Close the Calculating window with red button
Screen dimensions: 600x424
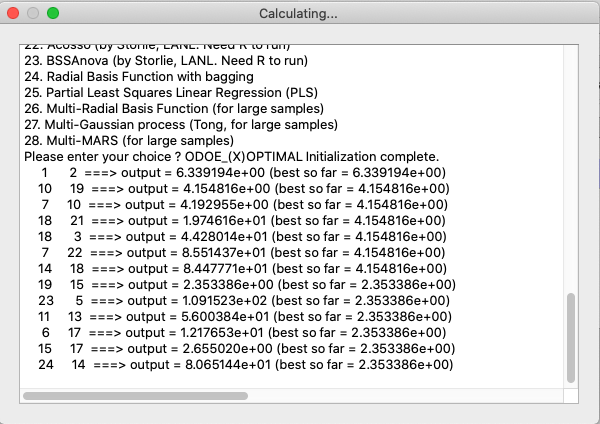(x=13, y=13)
